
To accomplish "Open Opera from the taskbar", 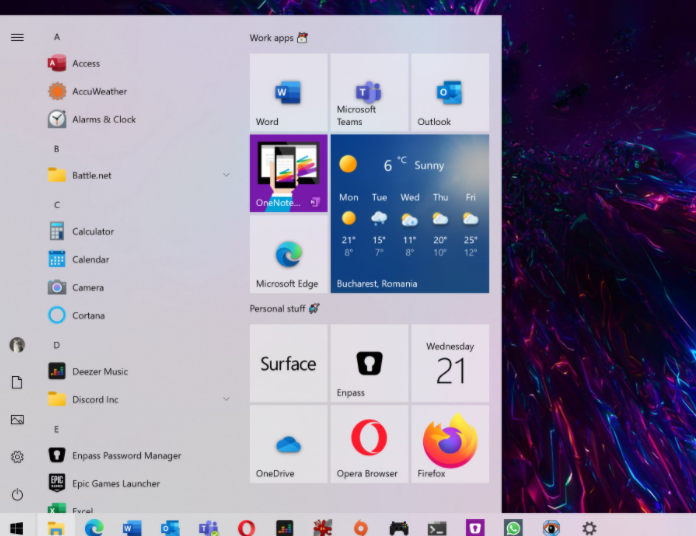I will (x=246, y=528).
